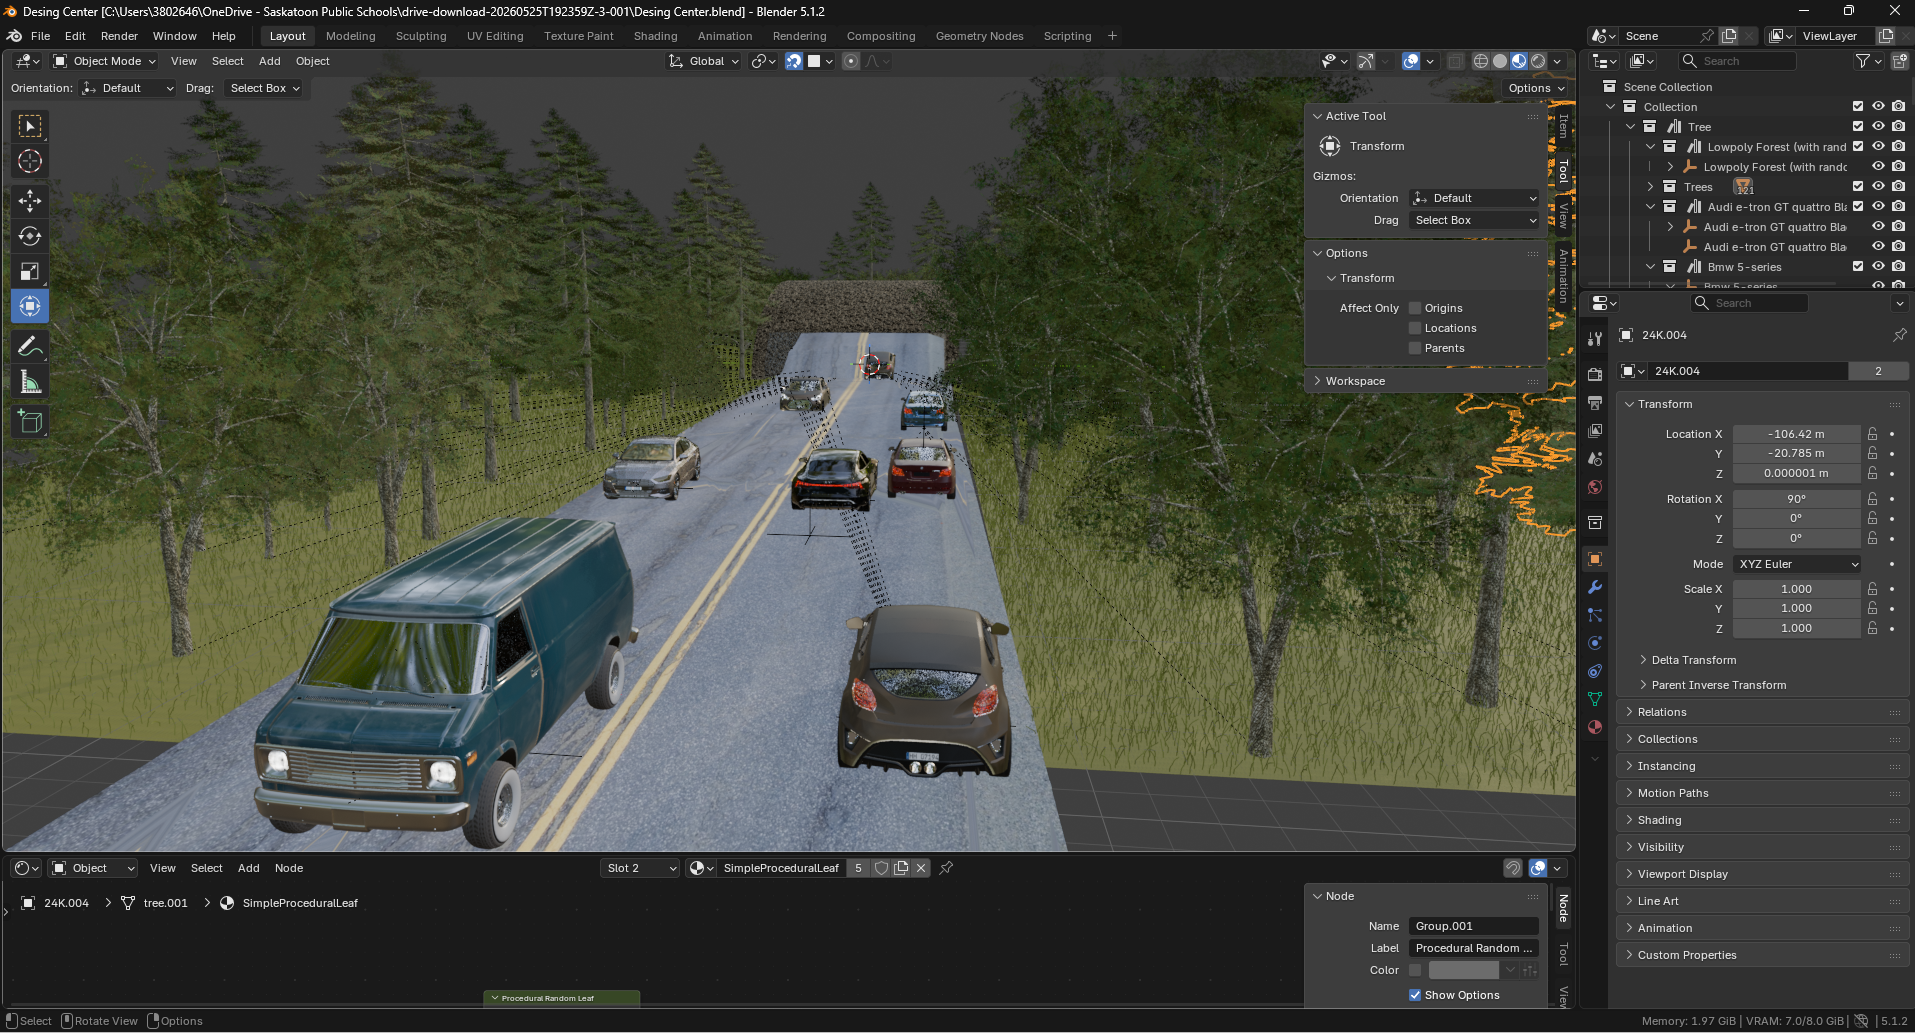Switch to the Shading workspace tab
This screenshot has width=1915, height=1033.
tap(655, 36)
